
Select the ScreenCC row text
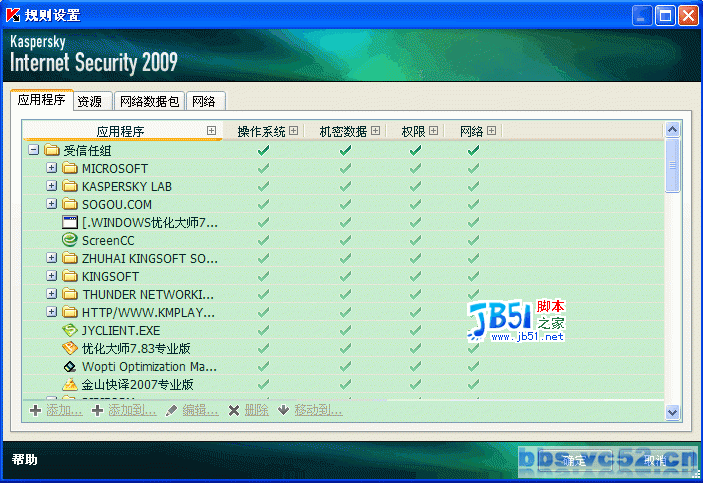point(108,240)
